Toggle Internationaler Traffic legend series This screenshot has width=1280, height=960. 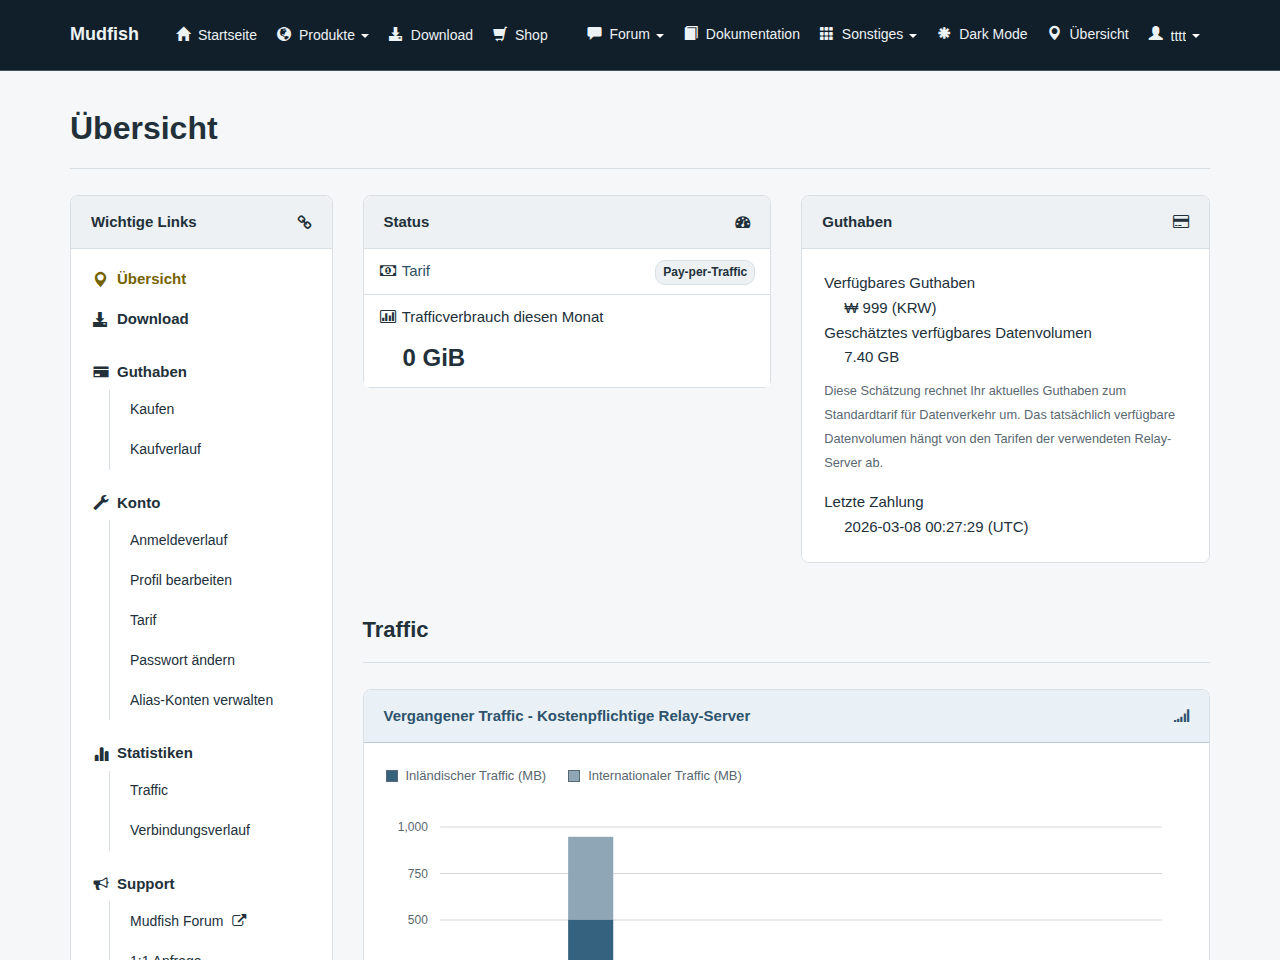tap(655, 776)
